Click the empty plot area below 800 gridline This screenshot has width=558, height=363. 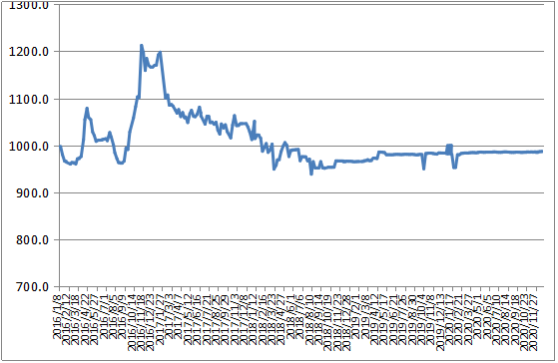click(302, 263)
